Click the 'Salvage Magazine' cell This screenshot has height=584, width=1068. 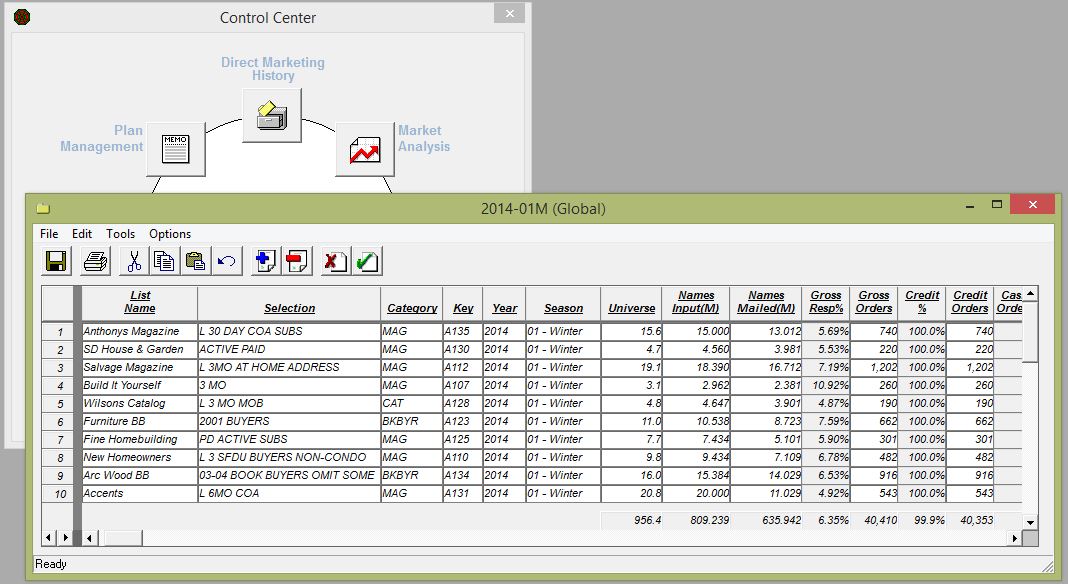140,368
